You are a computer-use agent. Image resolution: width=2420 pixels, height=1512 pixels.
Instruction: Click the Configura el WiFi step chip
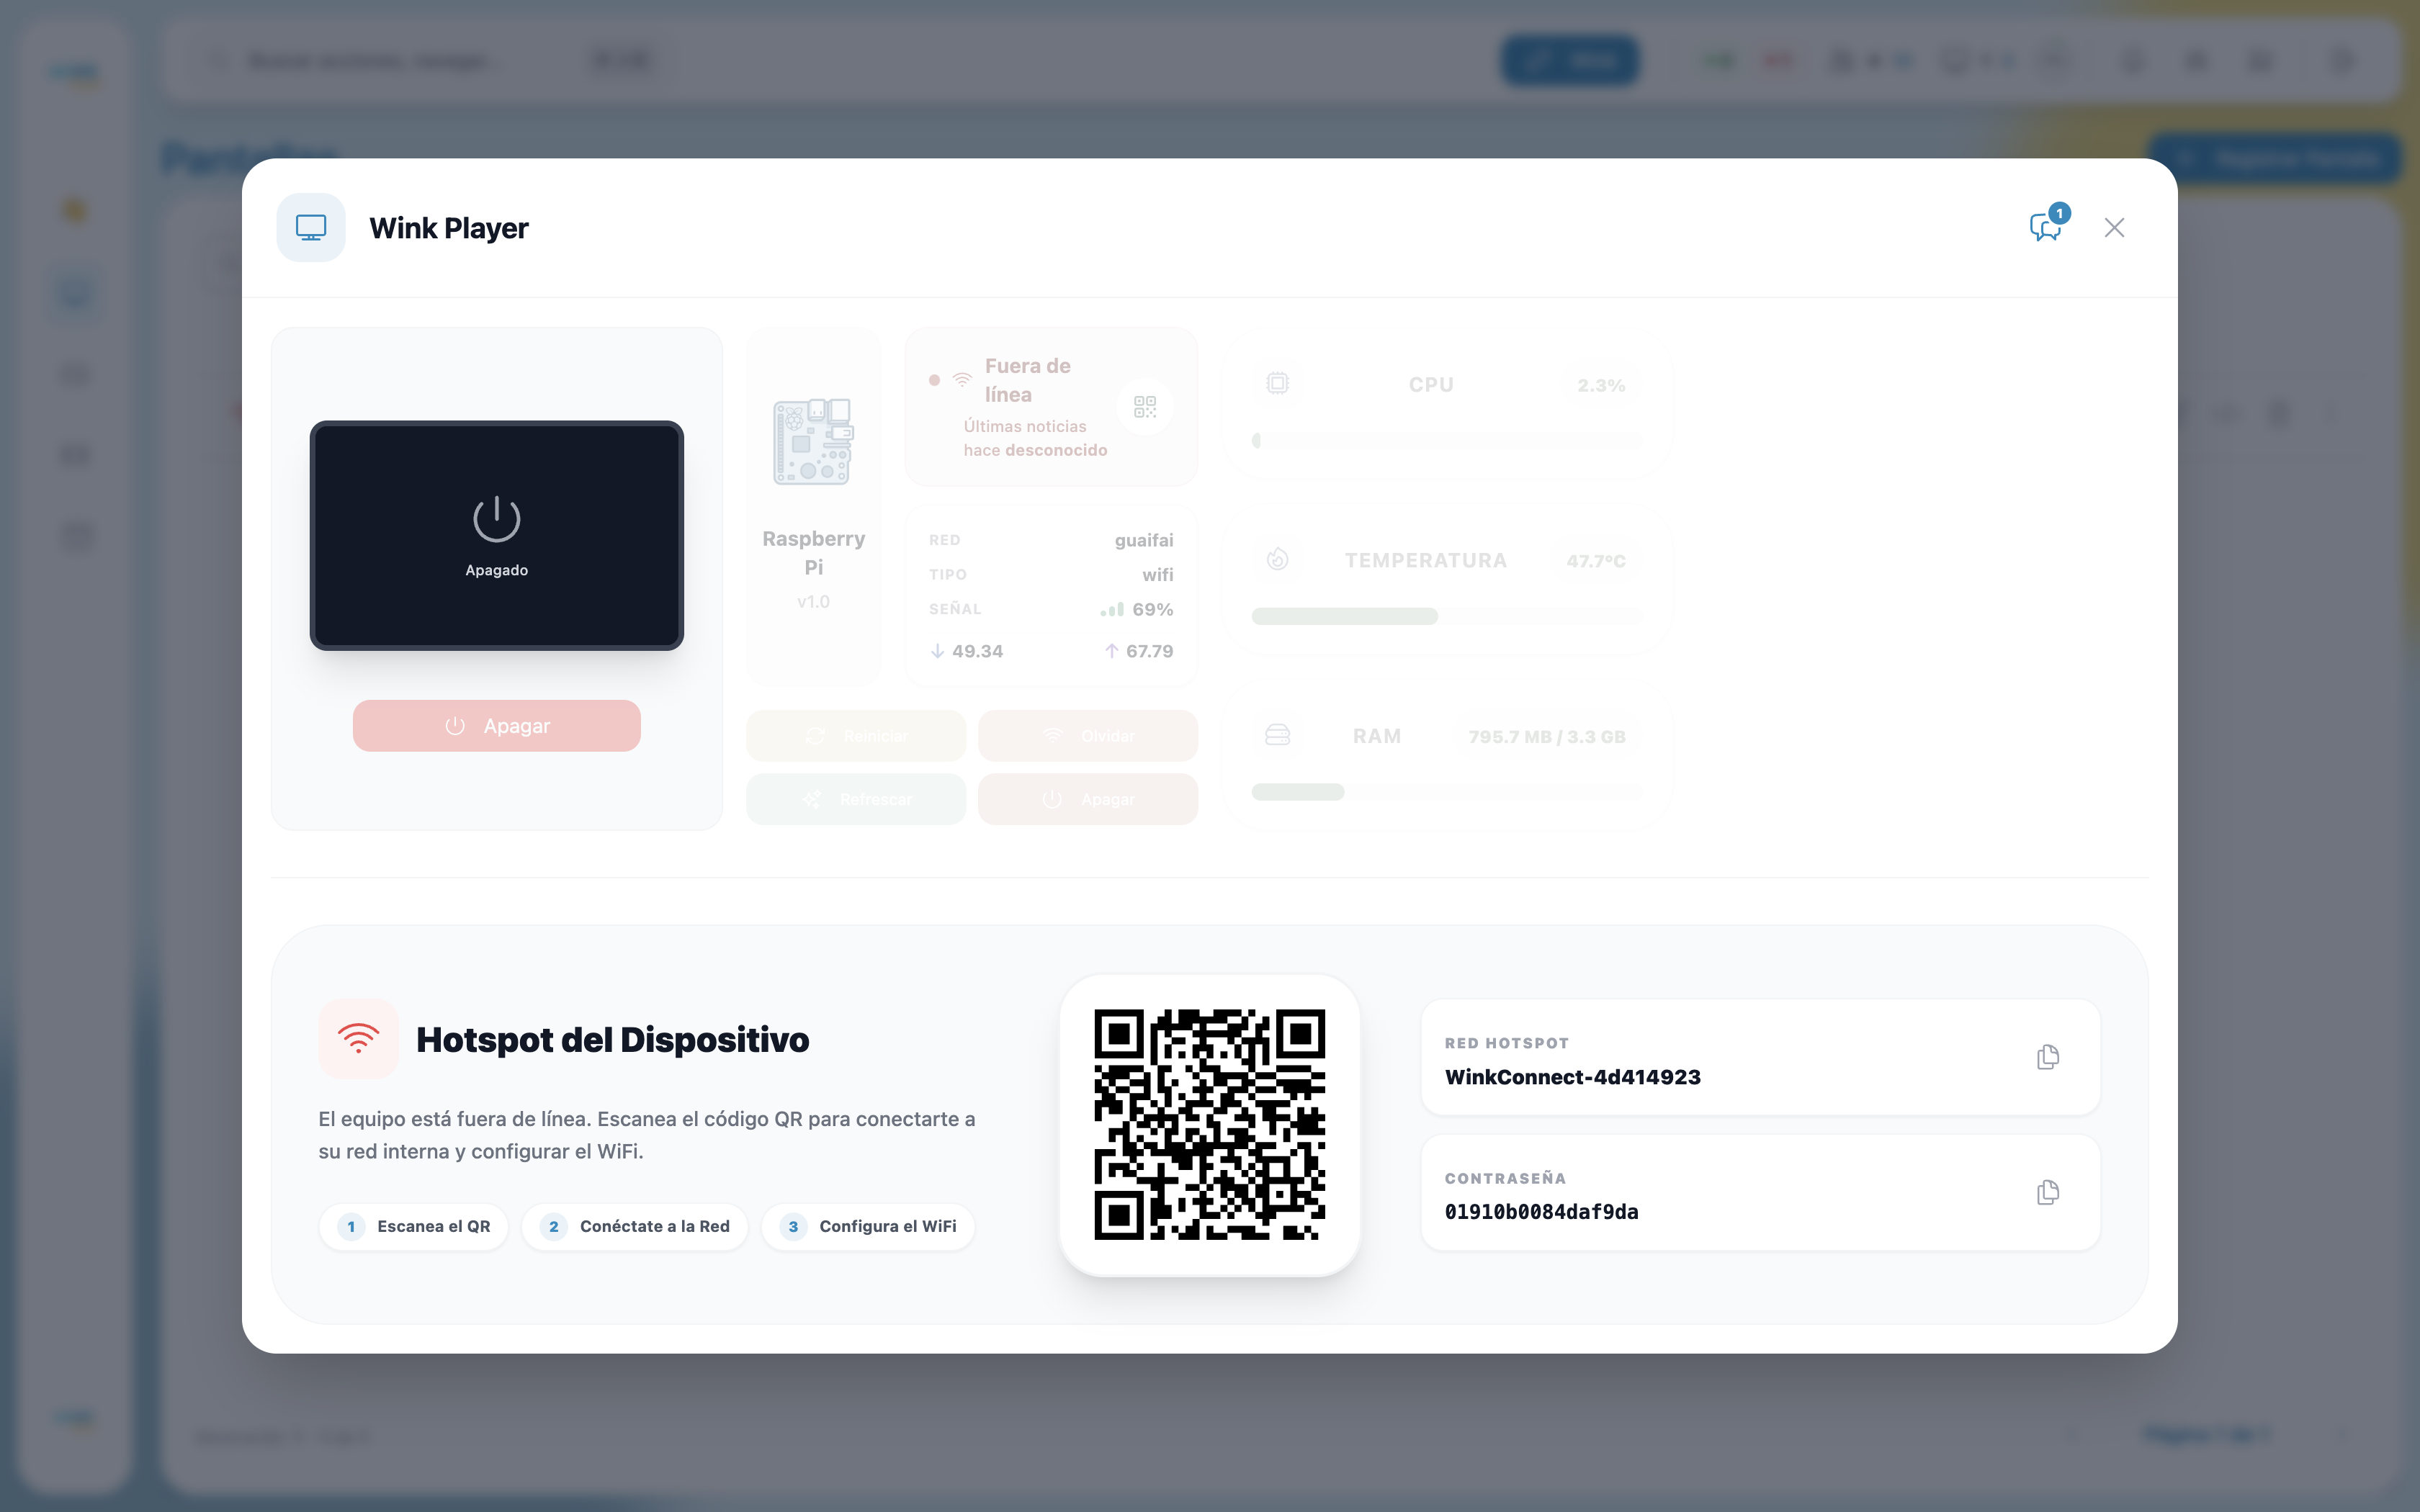[868, 1227]
